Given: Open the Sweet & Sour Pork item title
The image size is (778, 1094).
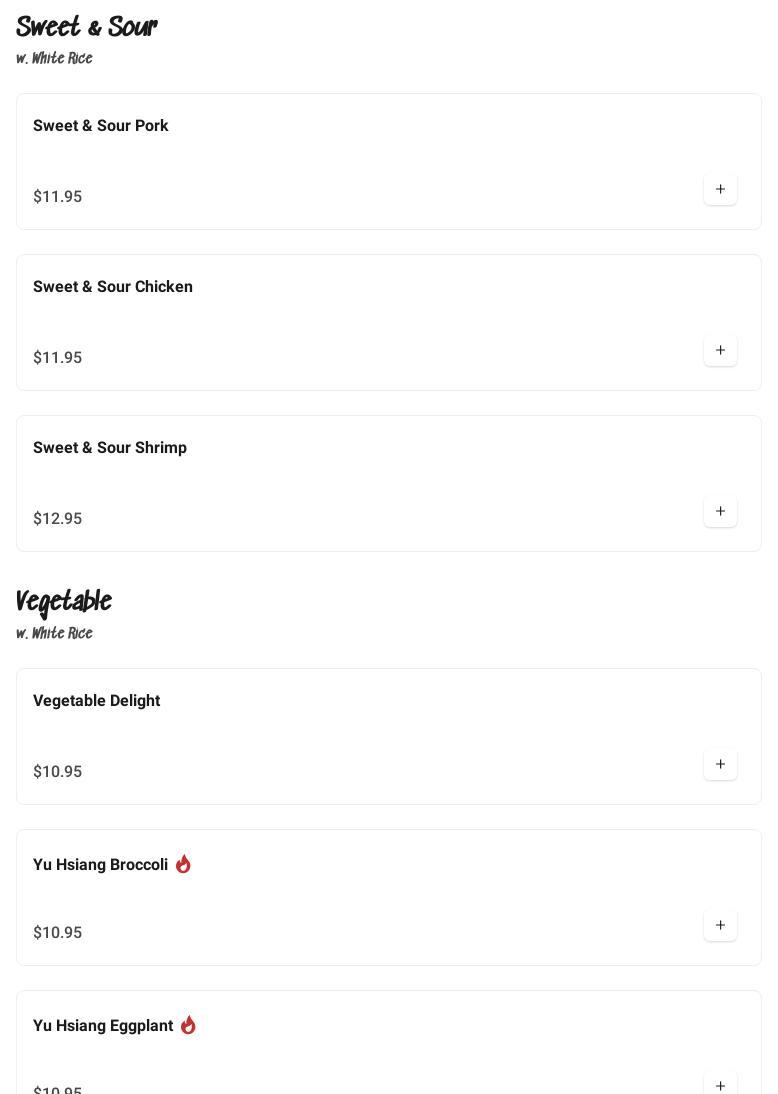Looking at the screenshot, I should [x=101, y=126].
